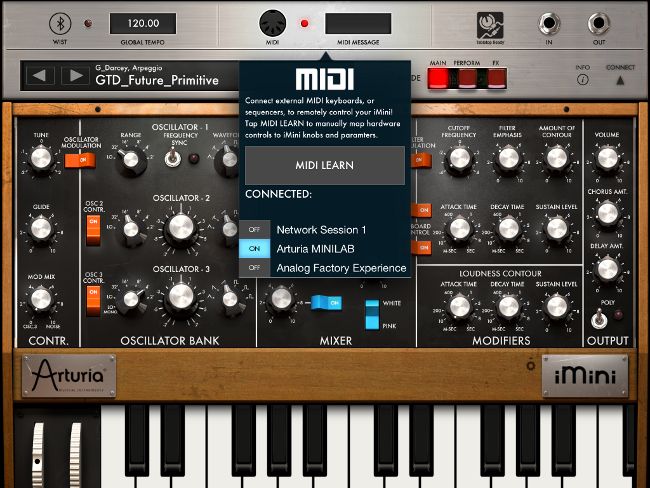This screenshot has width=650, height=488.
Task: Open the INFO icon
Action: pyautogui.click(x=582, y=80)
